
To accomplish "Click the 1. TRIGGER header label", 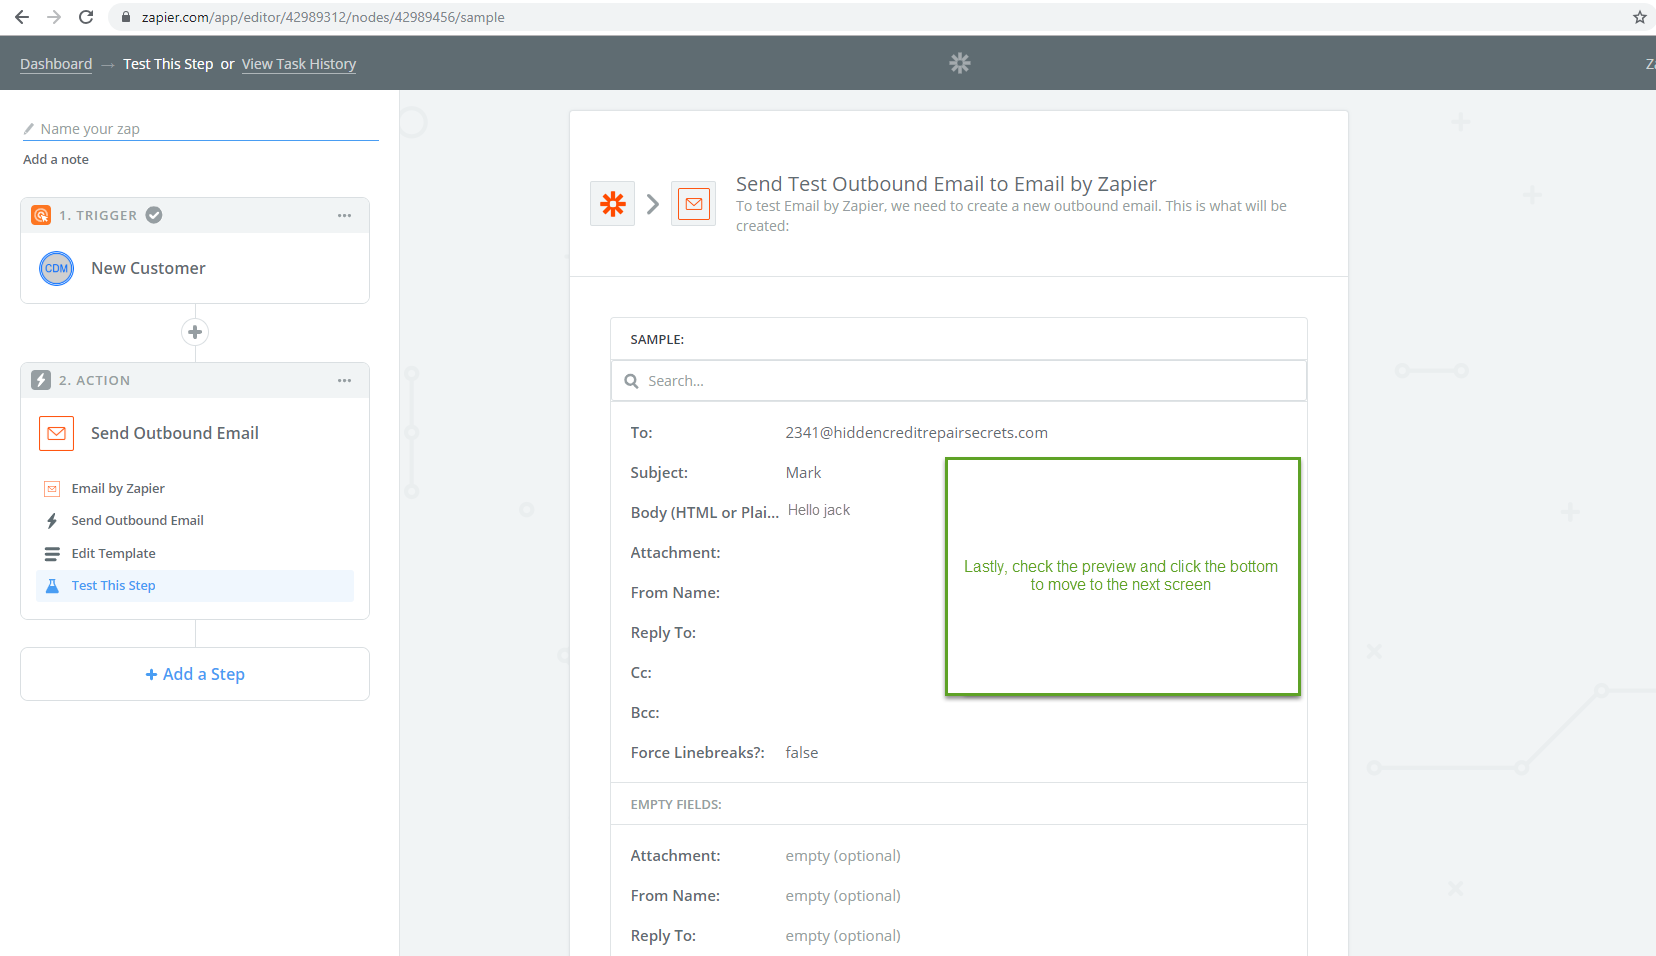I will coord(98,215).
